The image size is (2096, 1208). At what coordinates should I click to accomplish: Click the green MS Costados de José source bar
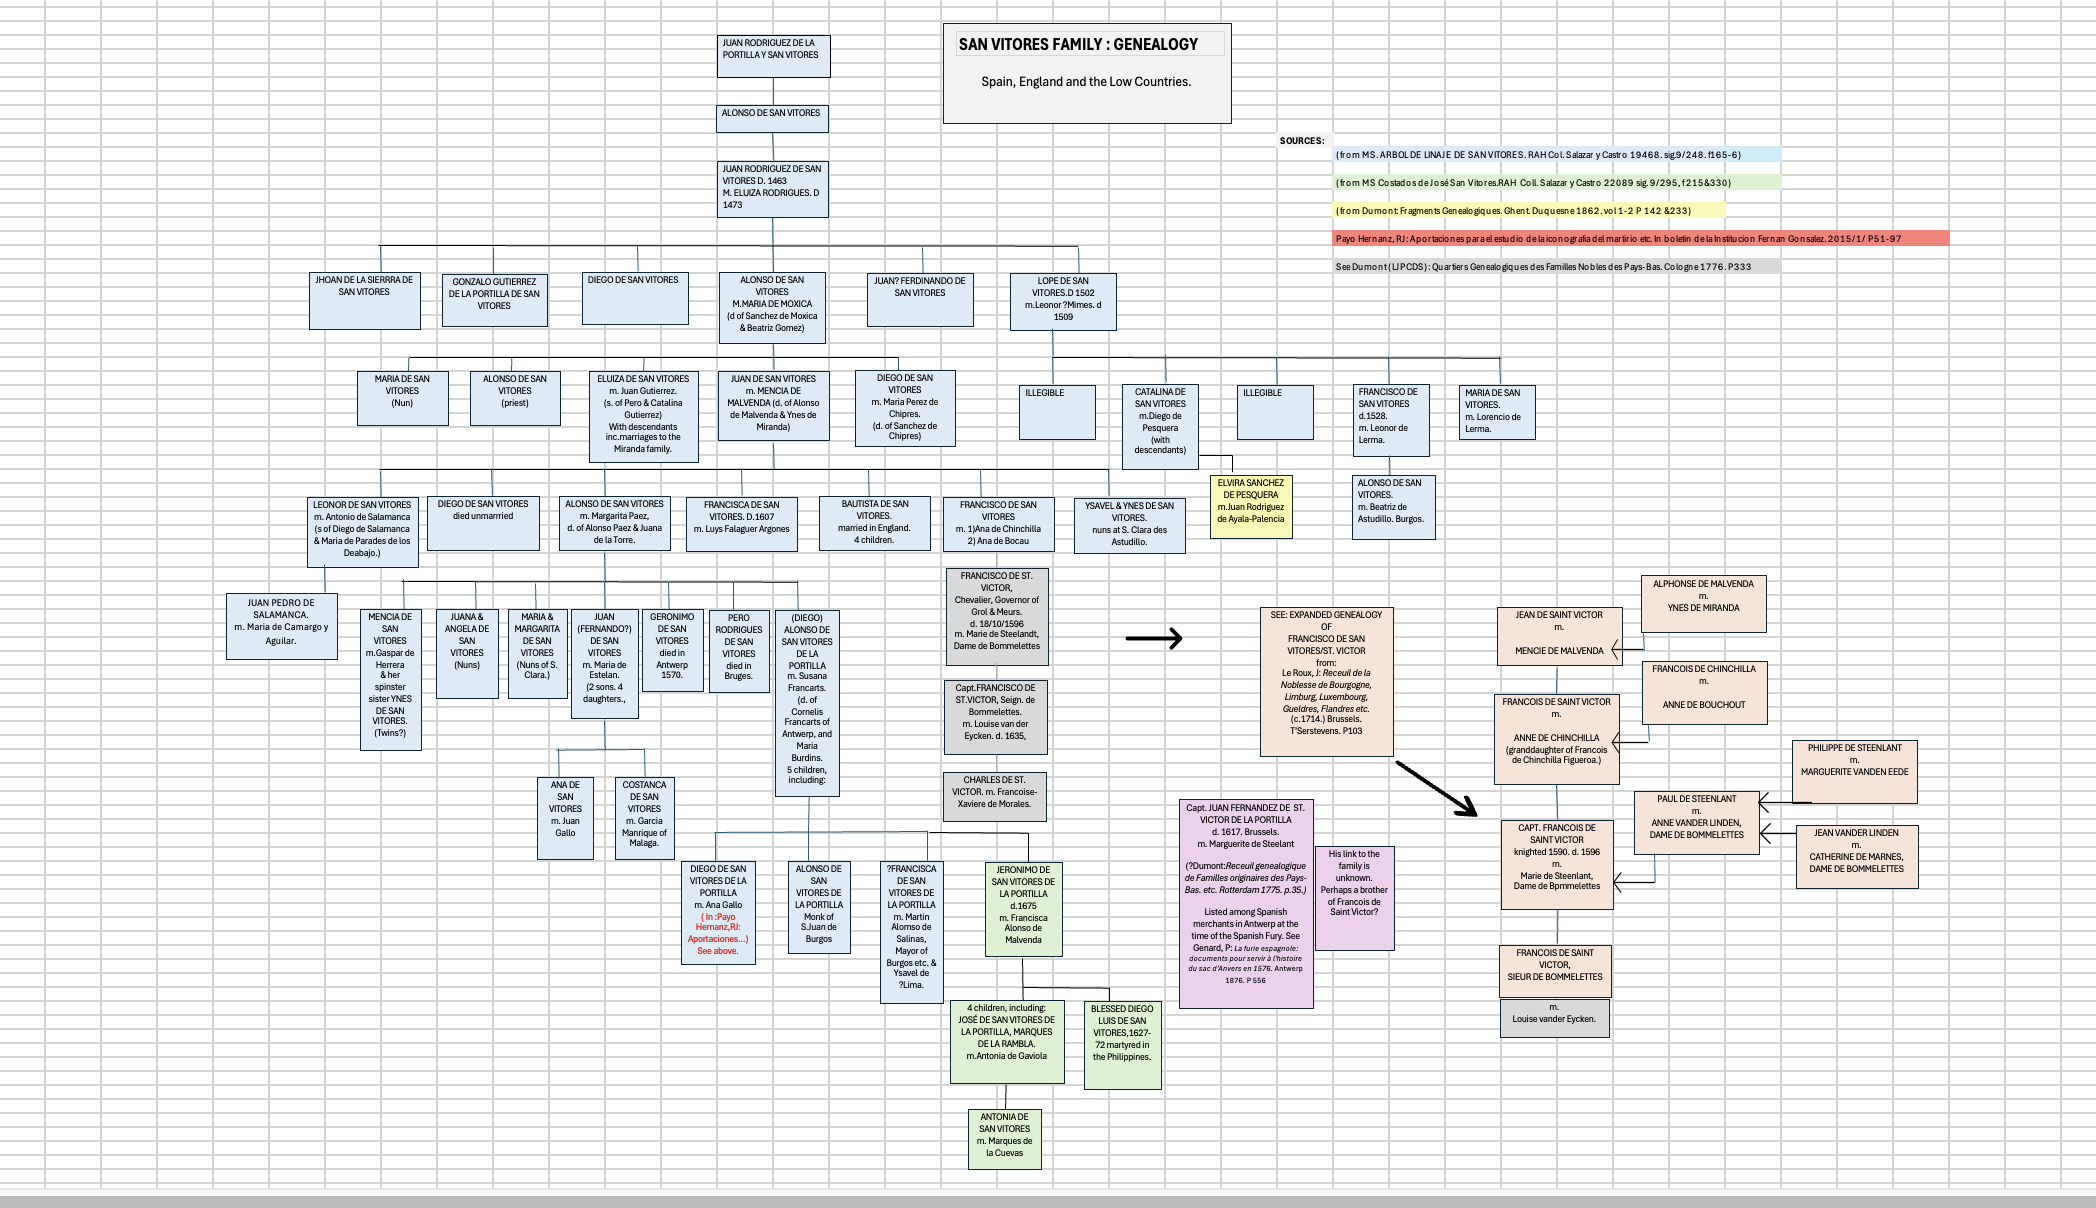pyautogui.click(x=1556, y=183)
